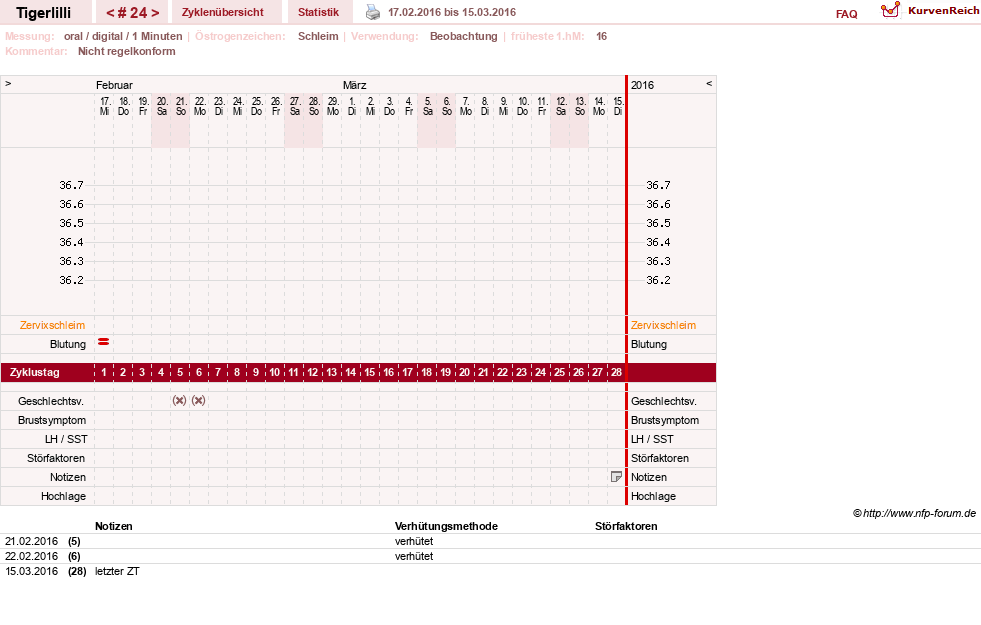Click the date header 1. Di in März

pos(352,106)
